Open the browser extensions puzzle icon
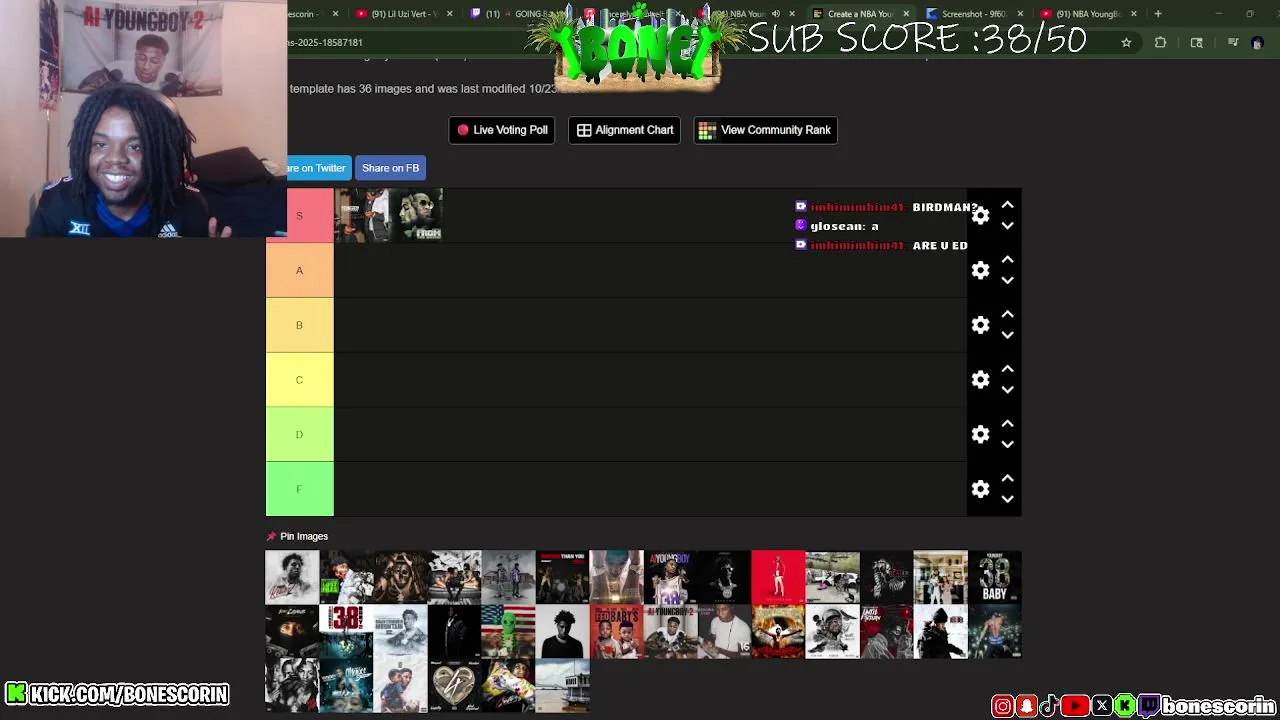This screenshot has width=1280, height=720. tap(1160, 43)
